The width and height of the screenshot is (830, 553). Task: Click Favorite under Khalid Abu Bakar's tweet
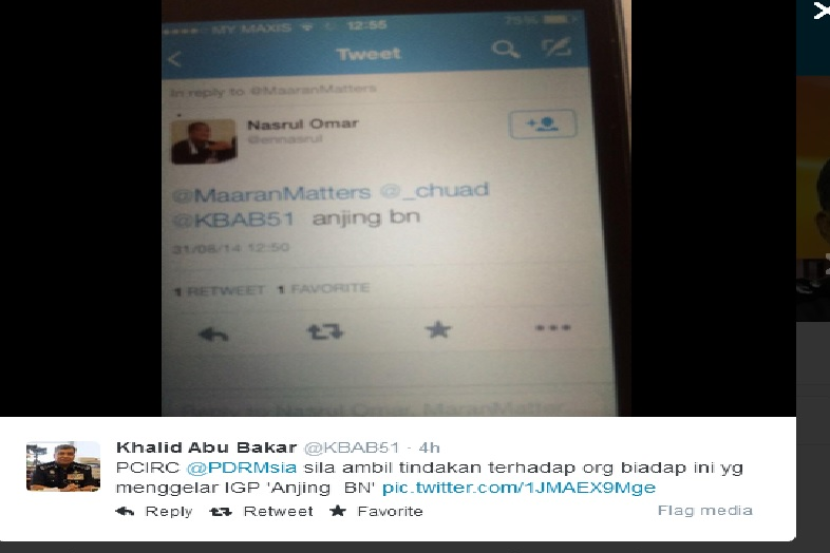(x=376, y=511)
